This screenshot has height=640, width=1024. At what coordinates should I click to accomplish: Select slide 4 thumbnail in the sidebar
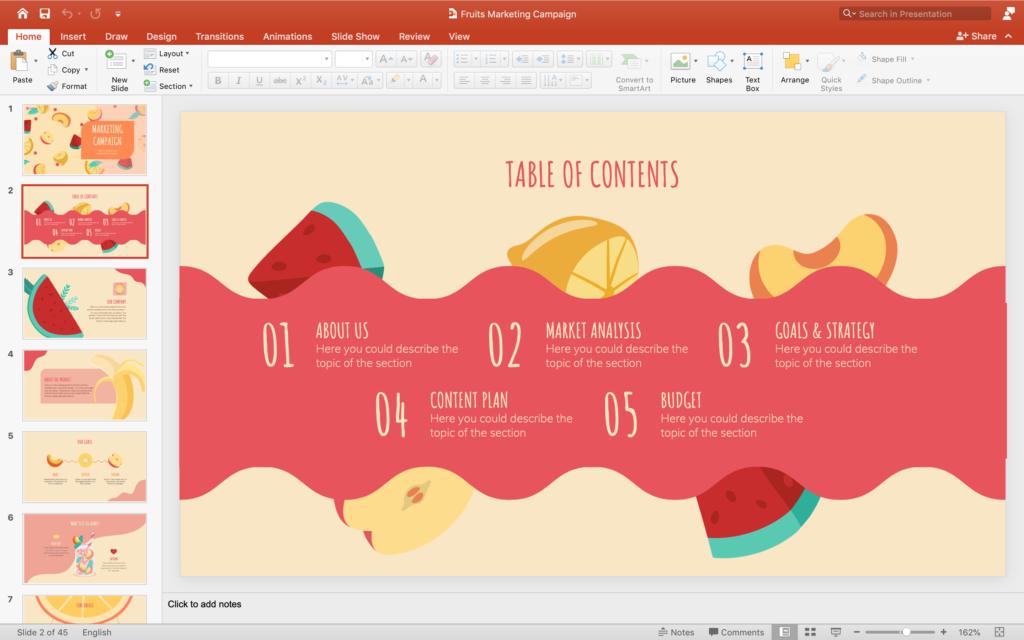coord(85,384)
